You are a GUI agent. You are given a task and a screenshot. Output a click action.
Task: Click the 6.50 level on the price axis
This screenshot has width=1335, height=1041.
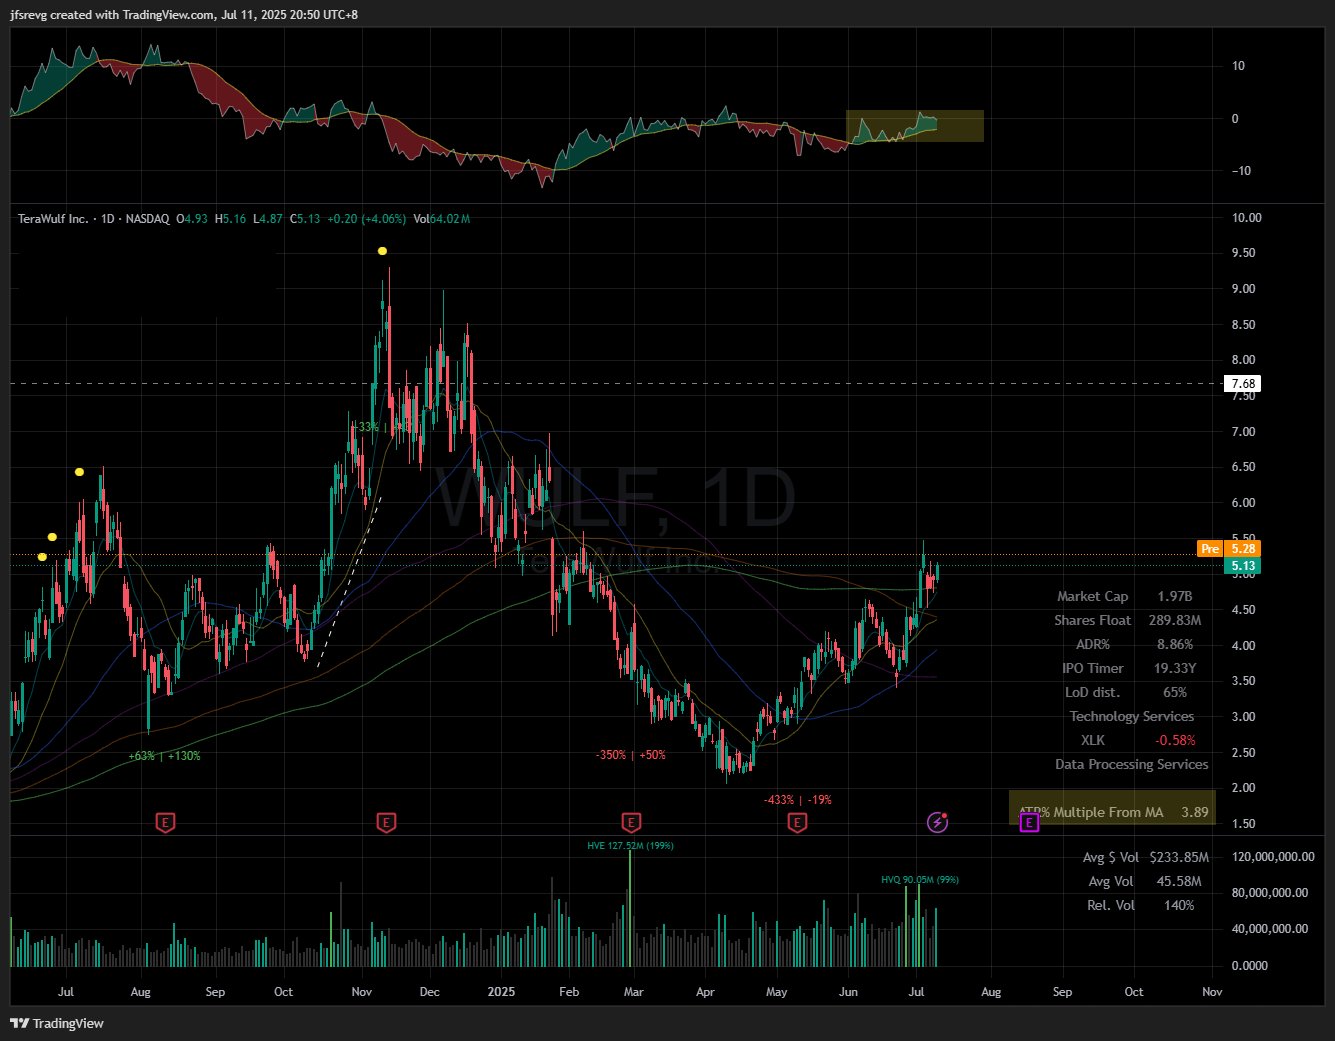click(x=1244, y=467)
